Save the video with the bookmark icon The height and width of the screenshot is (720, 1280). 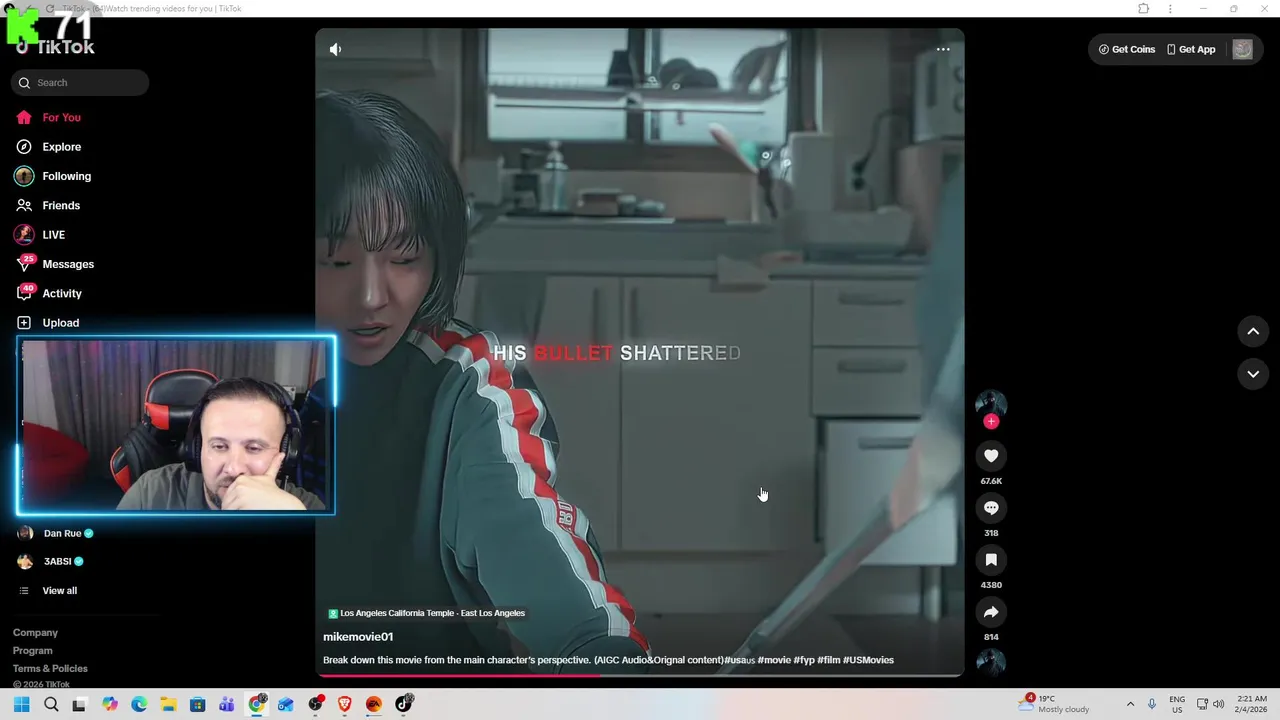(x=991, y=560)
